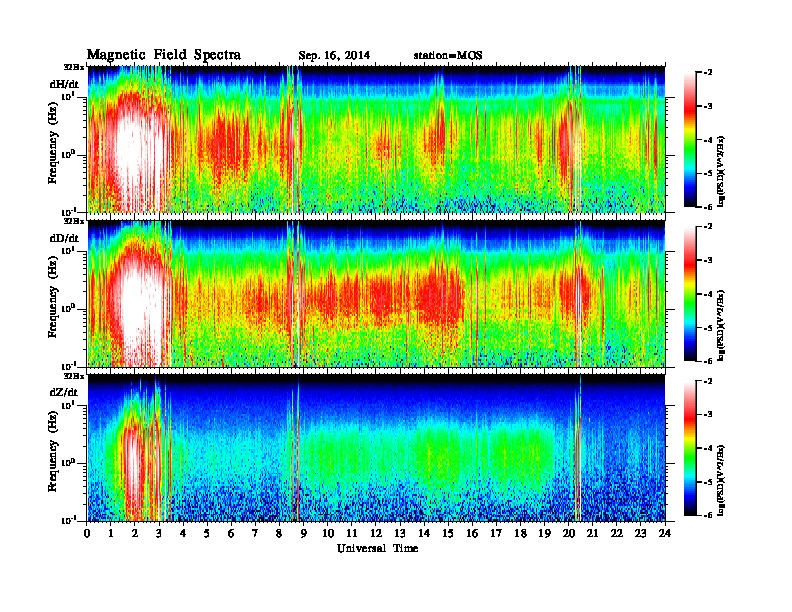This screenshot has width=792, height=612.
Task: Click the PSD units label beside the dZ/dt colorbar
Action: [722, 479]
